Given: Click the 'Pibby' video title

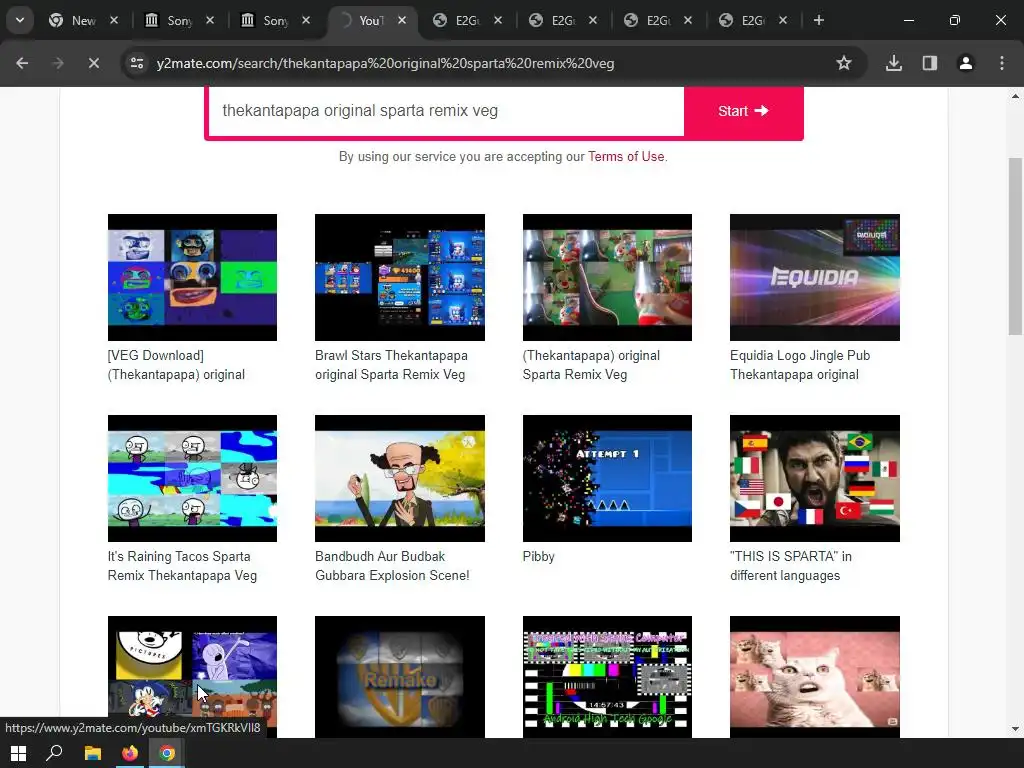Looking at the screenshot, I should tap(539, 557).
